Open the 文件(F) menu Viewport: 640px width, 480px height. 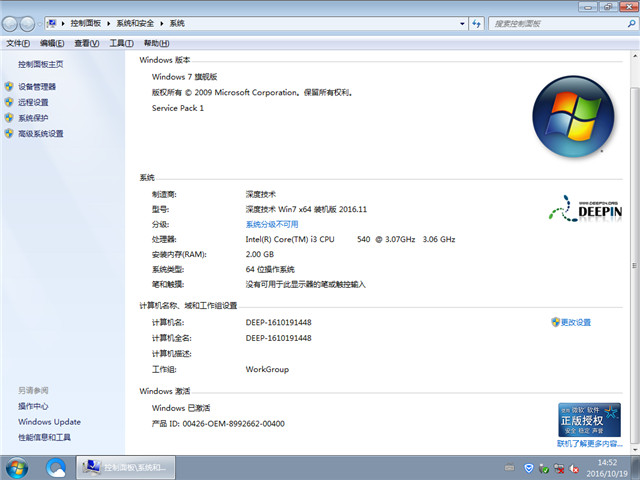18,43
